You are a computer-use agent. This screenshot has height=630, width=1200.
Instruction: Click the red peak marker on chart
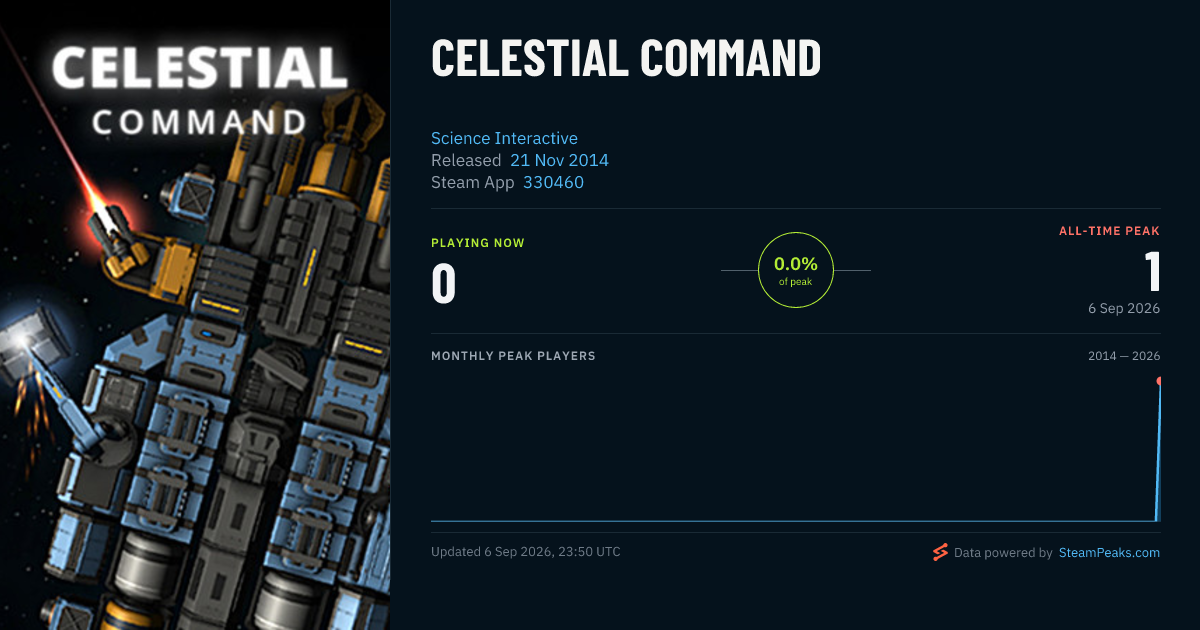[x=1159, y=381]
